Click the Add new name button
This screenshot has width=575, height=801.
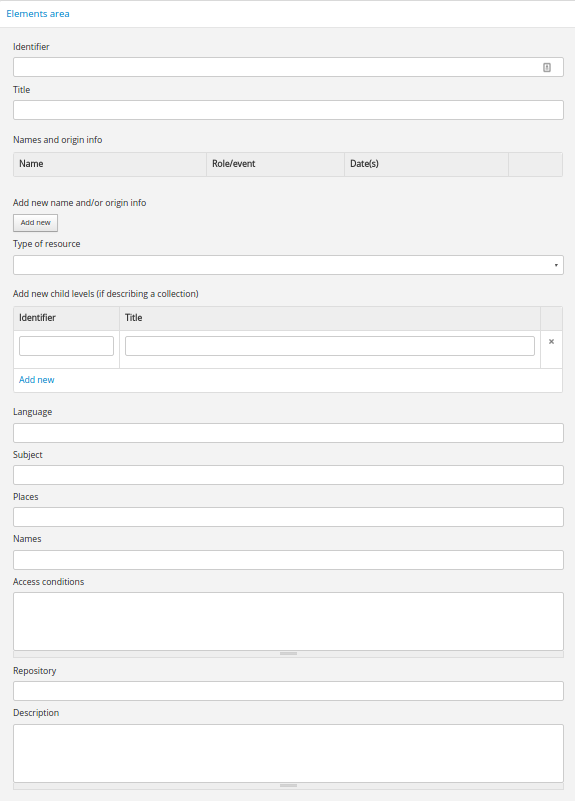35,223
